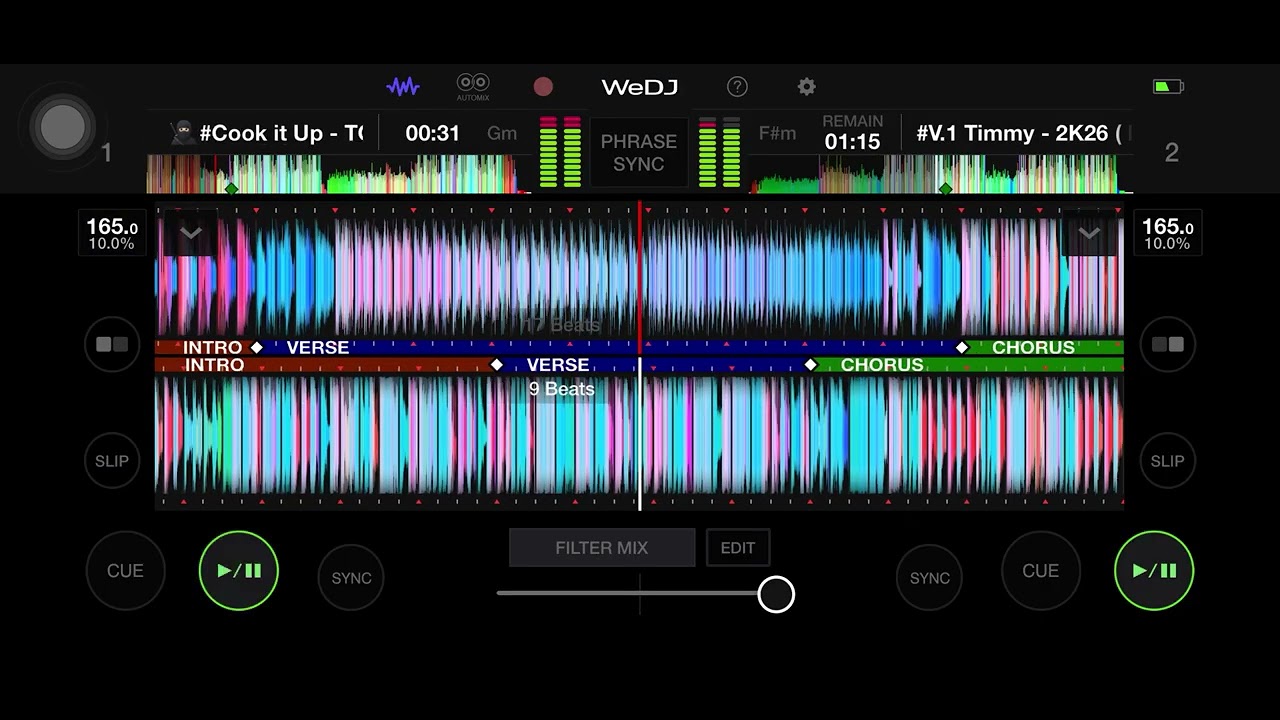
Task: Check the battery status icon
Action: pyautogui.click(x=1168, y=87)
